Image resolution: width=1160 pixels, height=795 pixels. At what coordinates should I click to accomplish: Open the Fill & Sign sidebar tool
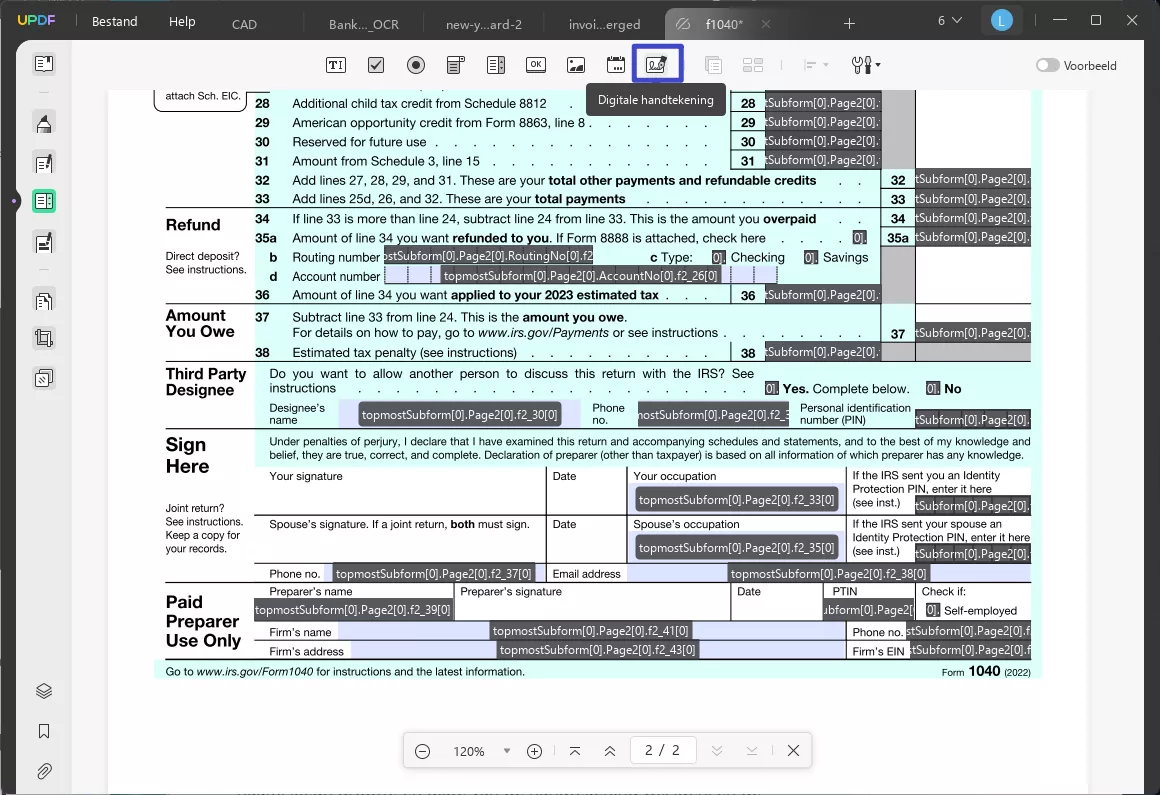[44, 242]
